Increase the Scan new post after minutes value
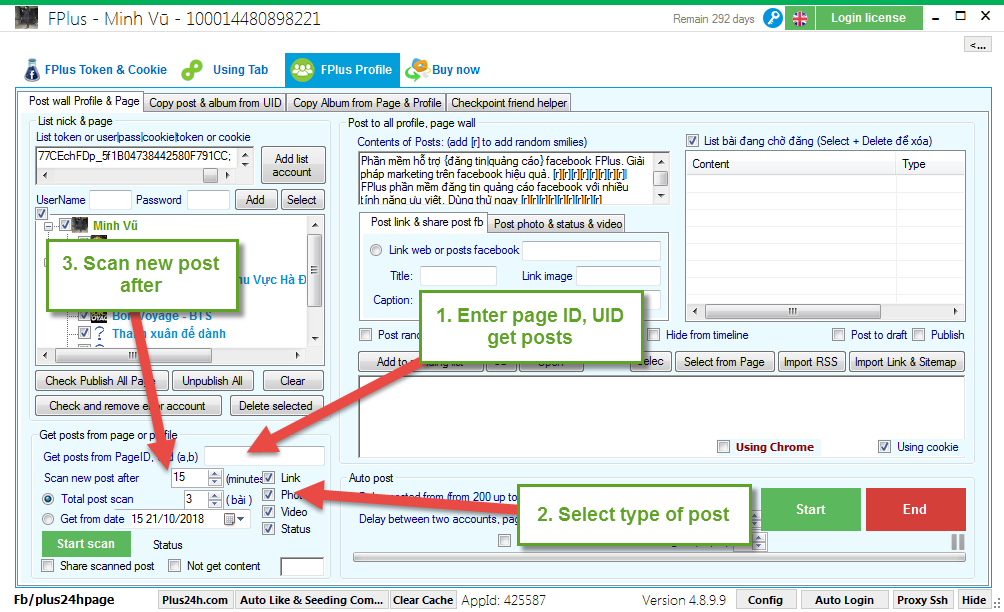The image size is (1004, 612). [215, 474]
